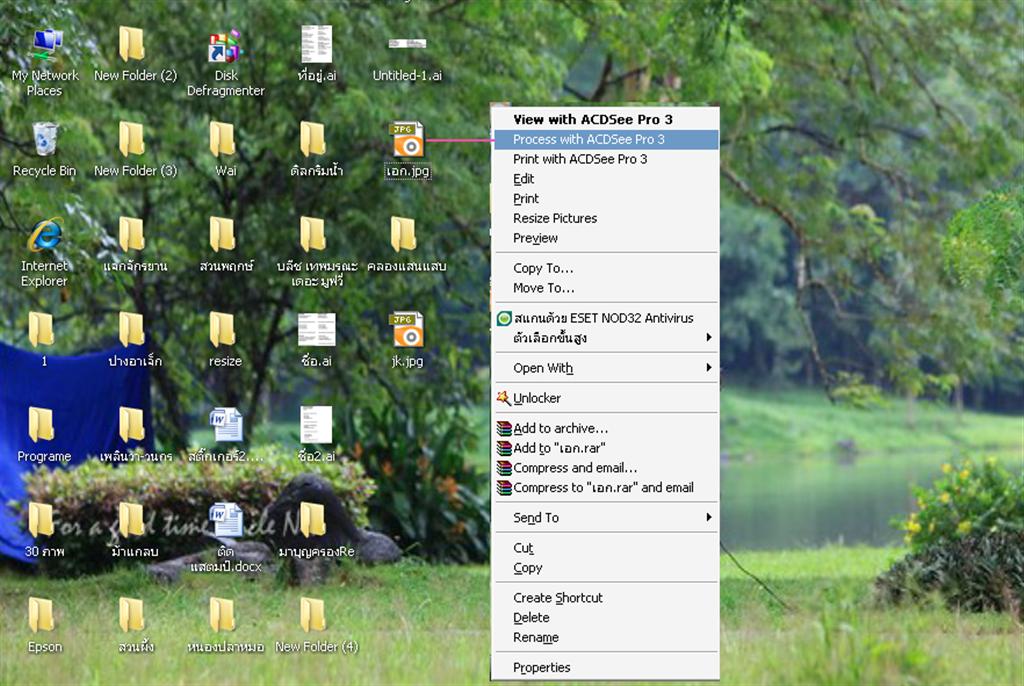The image size is (1024, 686).
Task: Select Add to archive... option
Action: tap(560, 428)
